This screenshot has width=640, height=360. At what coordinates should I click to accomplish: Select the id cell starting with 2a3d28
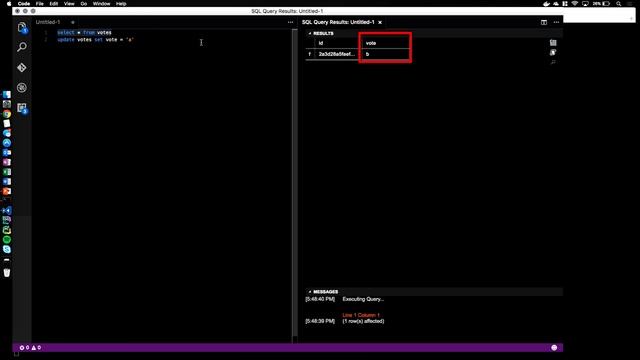[337, 54]
